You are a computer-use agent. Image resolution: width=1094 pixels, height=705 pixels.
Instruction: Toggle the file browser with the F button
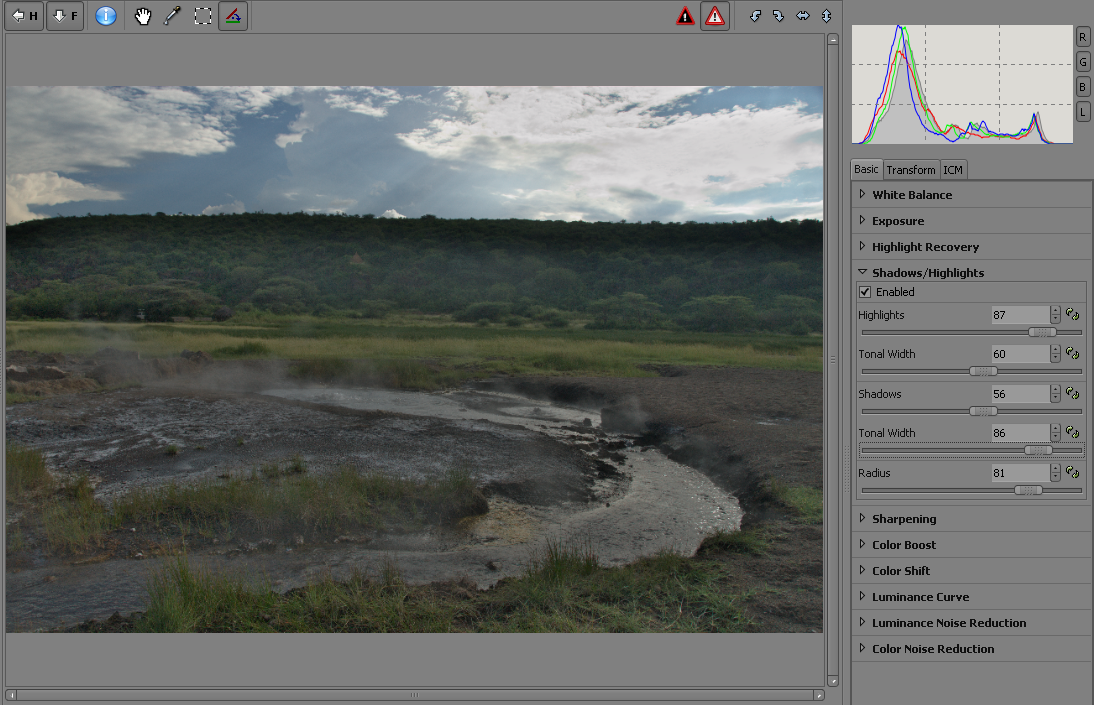coord(65,16)
